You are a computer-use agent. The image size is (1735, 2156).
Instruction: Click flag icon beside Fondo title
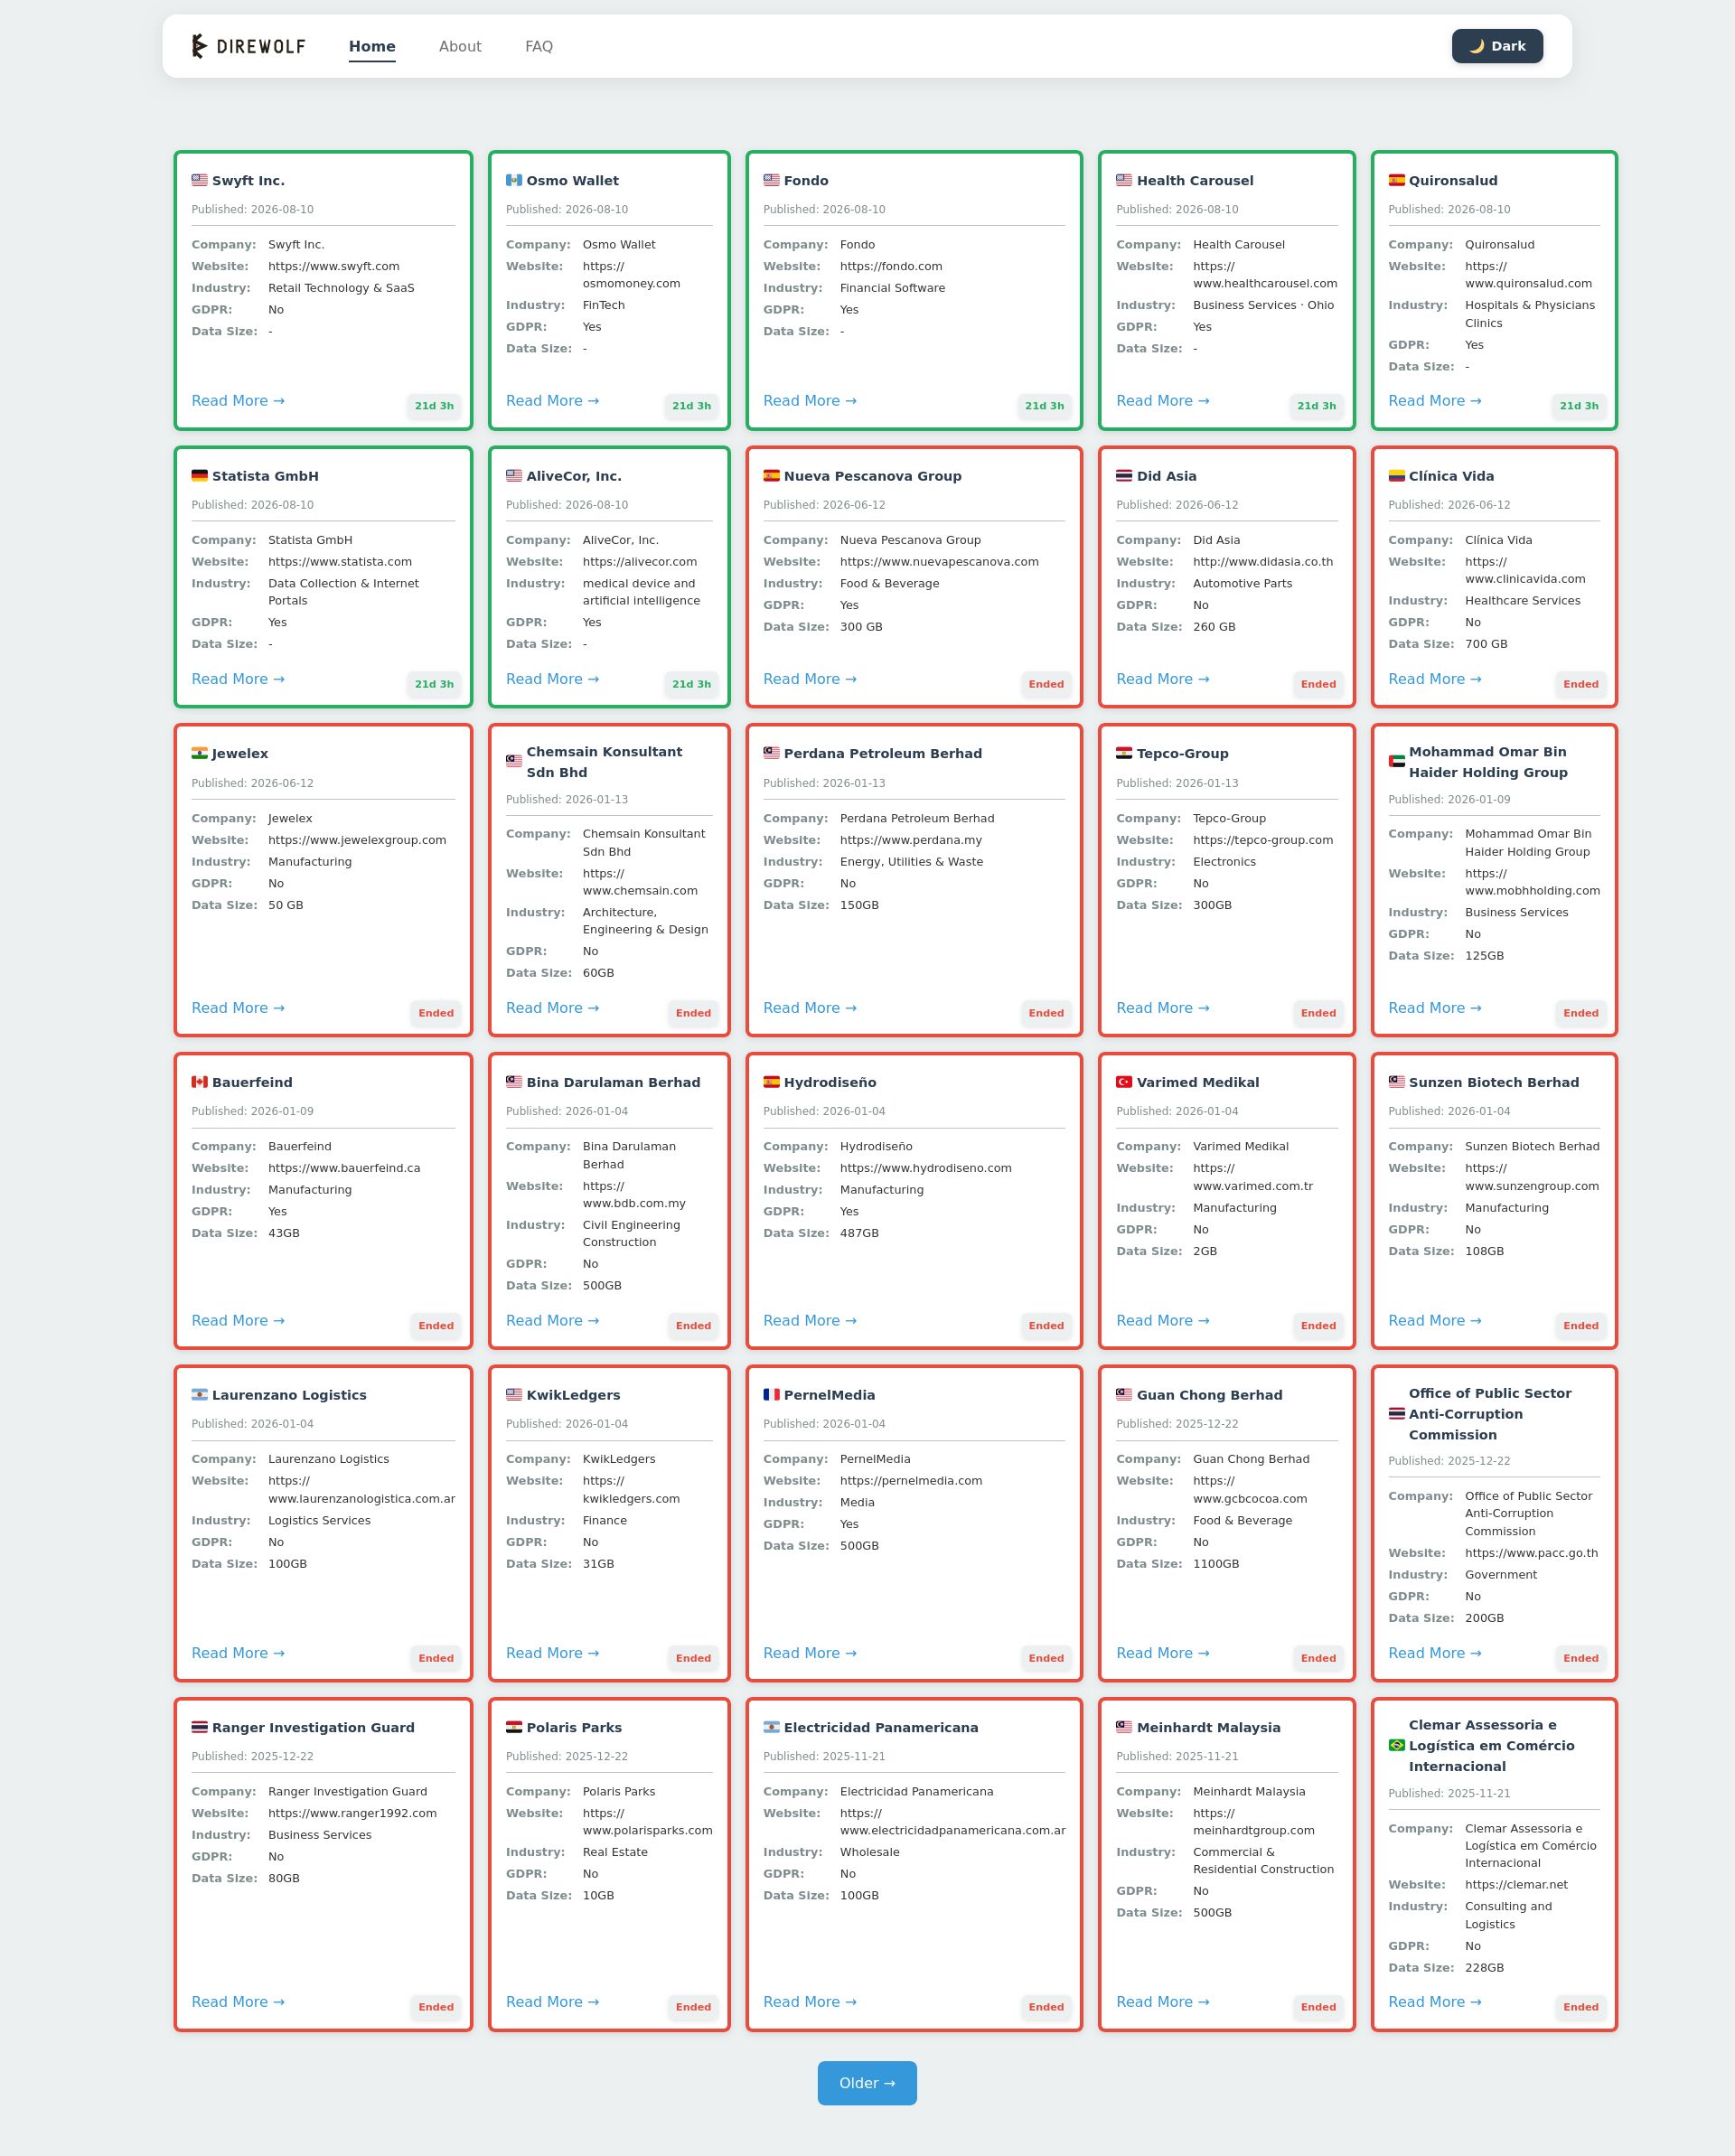click(x=771, y=180)
